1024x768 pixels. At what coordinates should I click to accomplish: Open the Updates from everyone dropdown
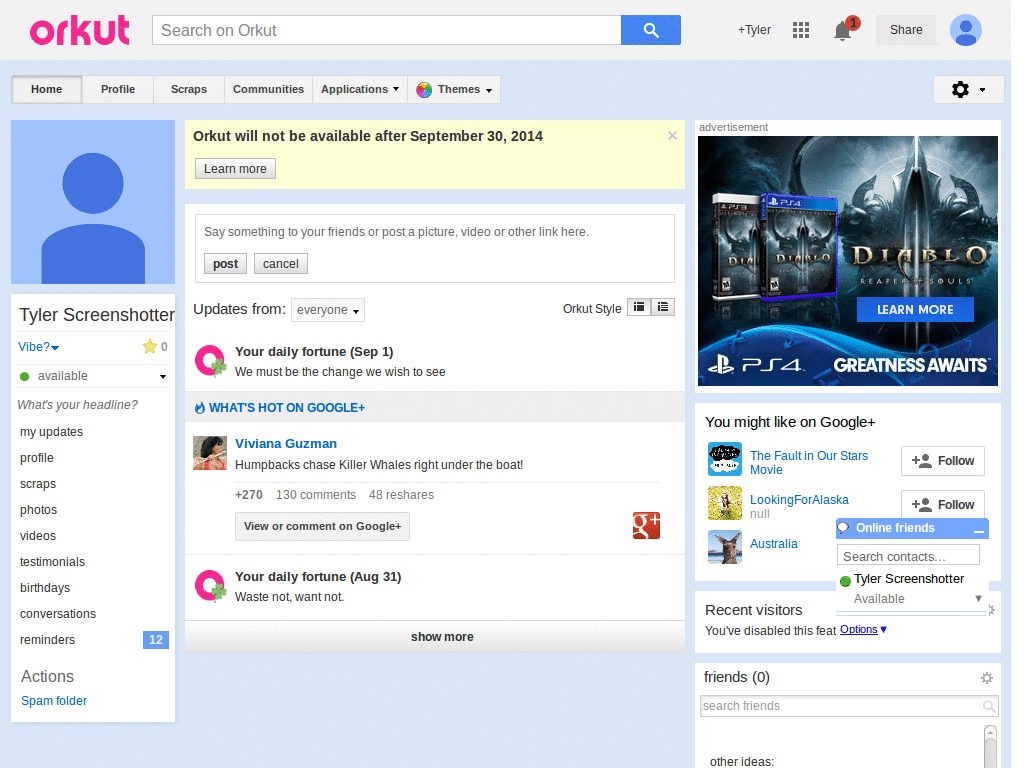tap(328, 310)
